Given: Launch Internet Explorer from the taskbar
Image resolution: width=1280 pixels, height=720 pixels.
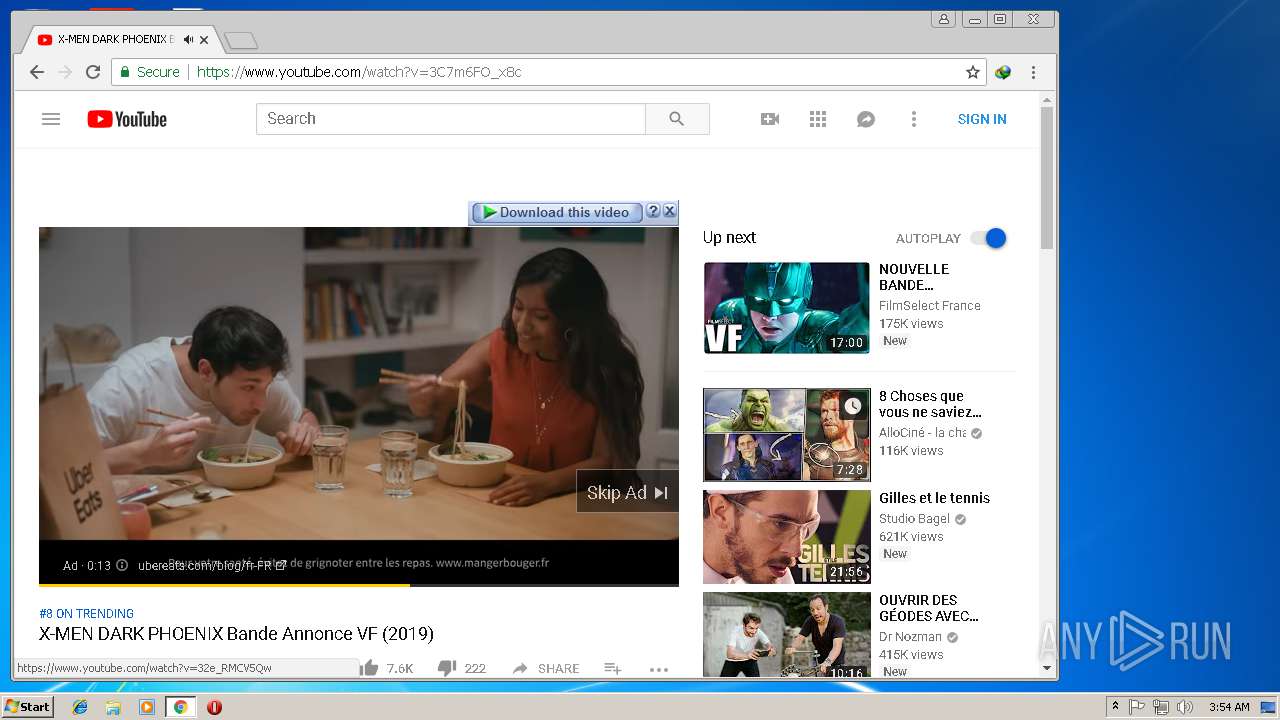Looking at the screenshot, I should coord(80,707).
